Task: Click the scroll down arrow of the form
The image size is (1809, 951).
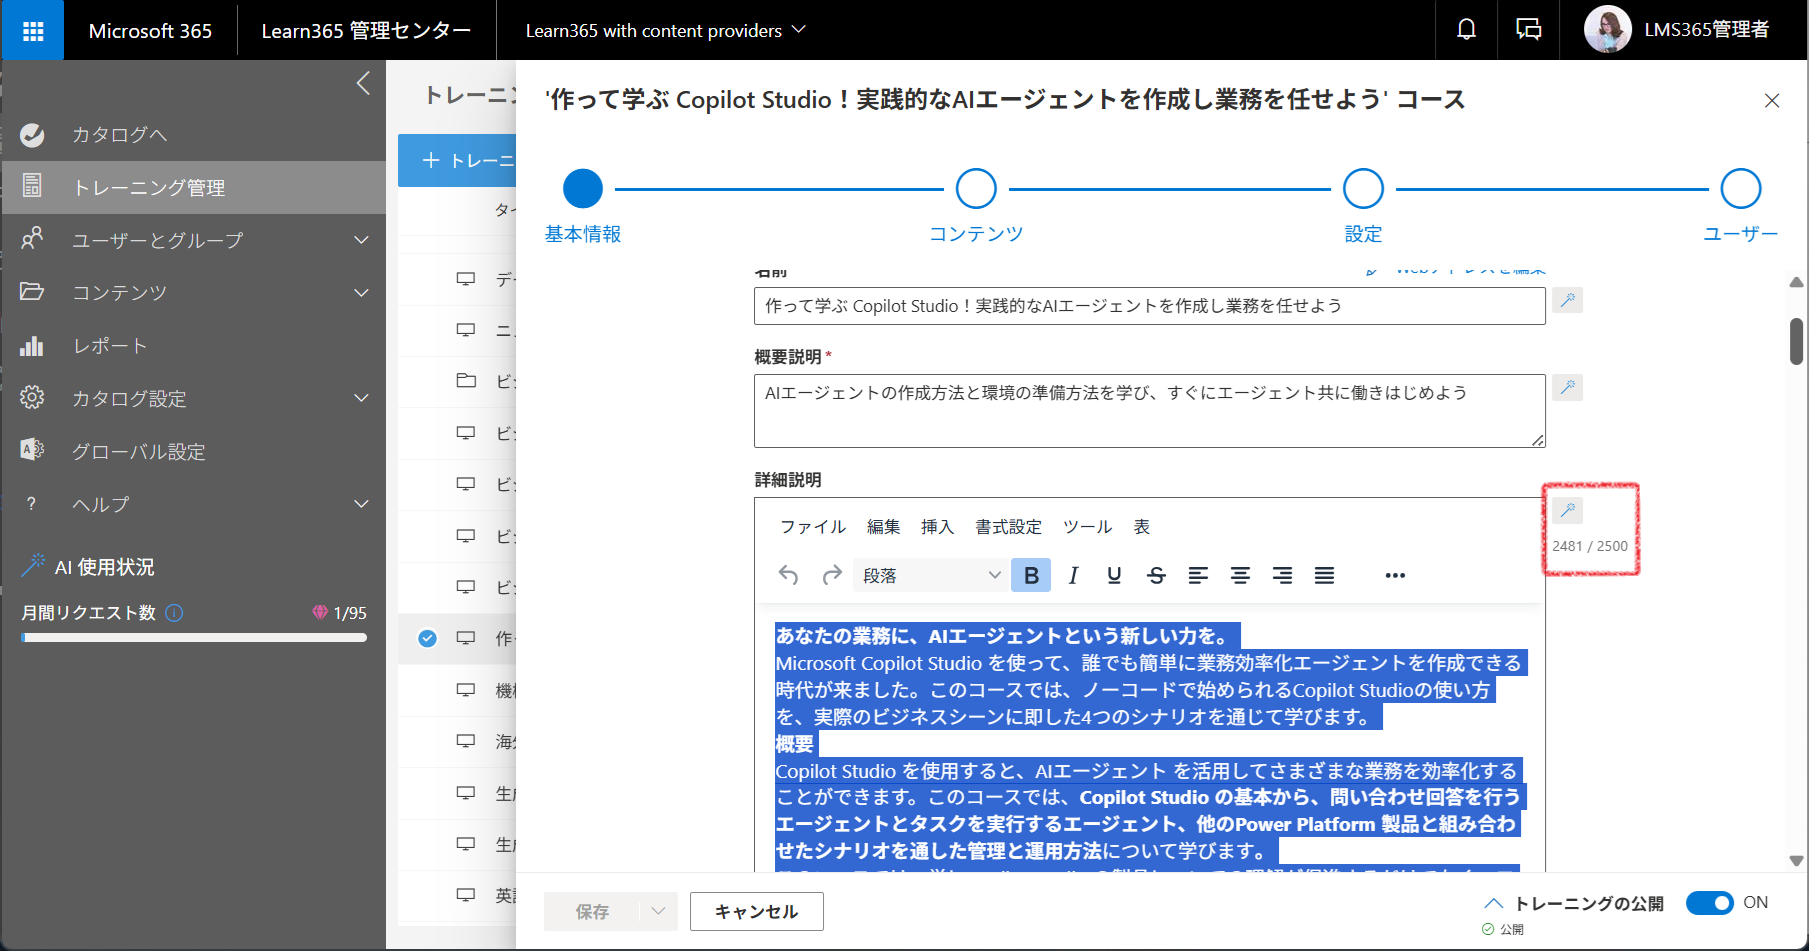Action: click(1796, 860)
